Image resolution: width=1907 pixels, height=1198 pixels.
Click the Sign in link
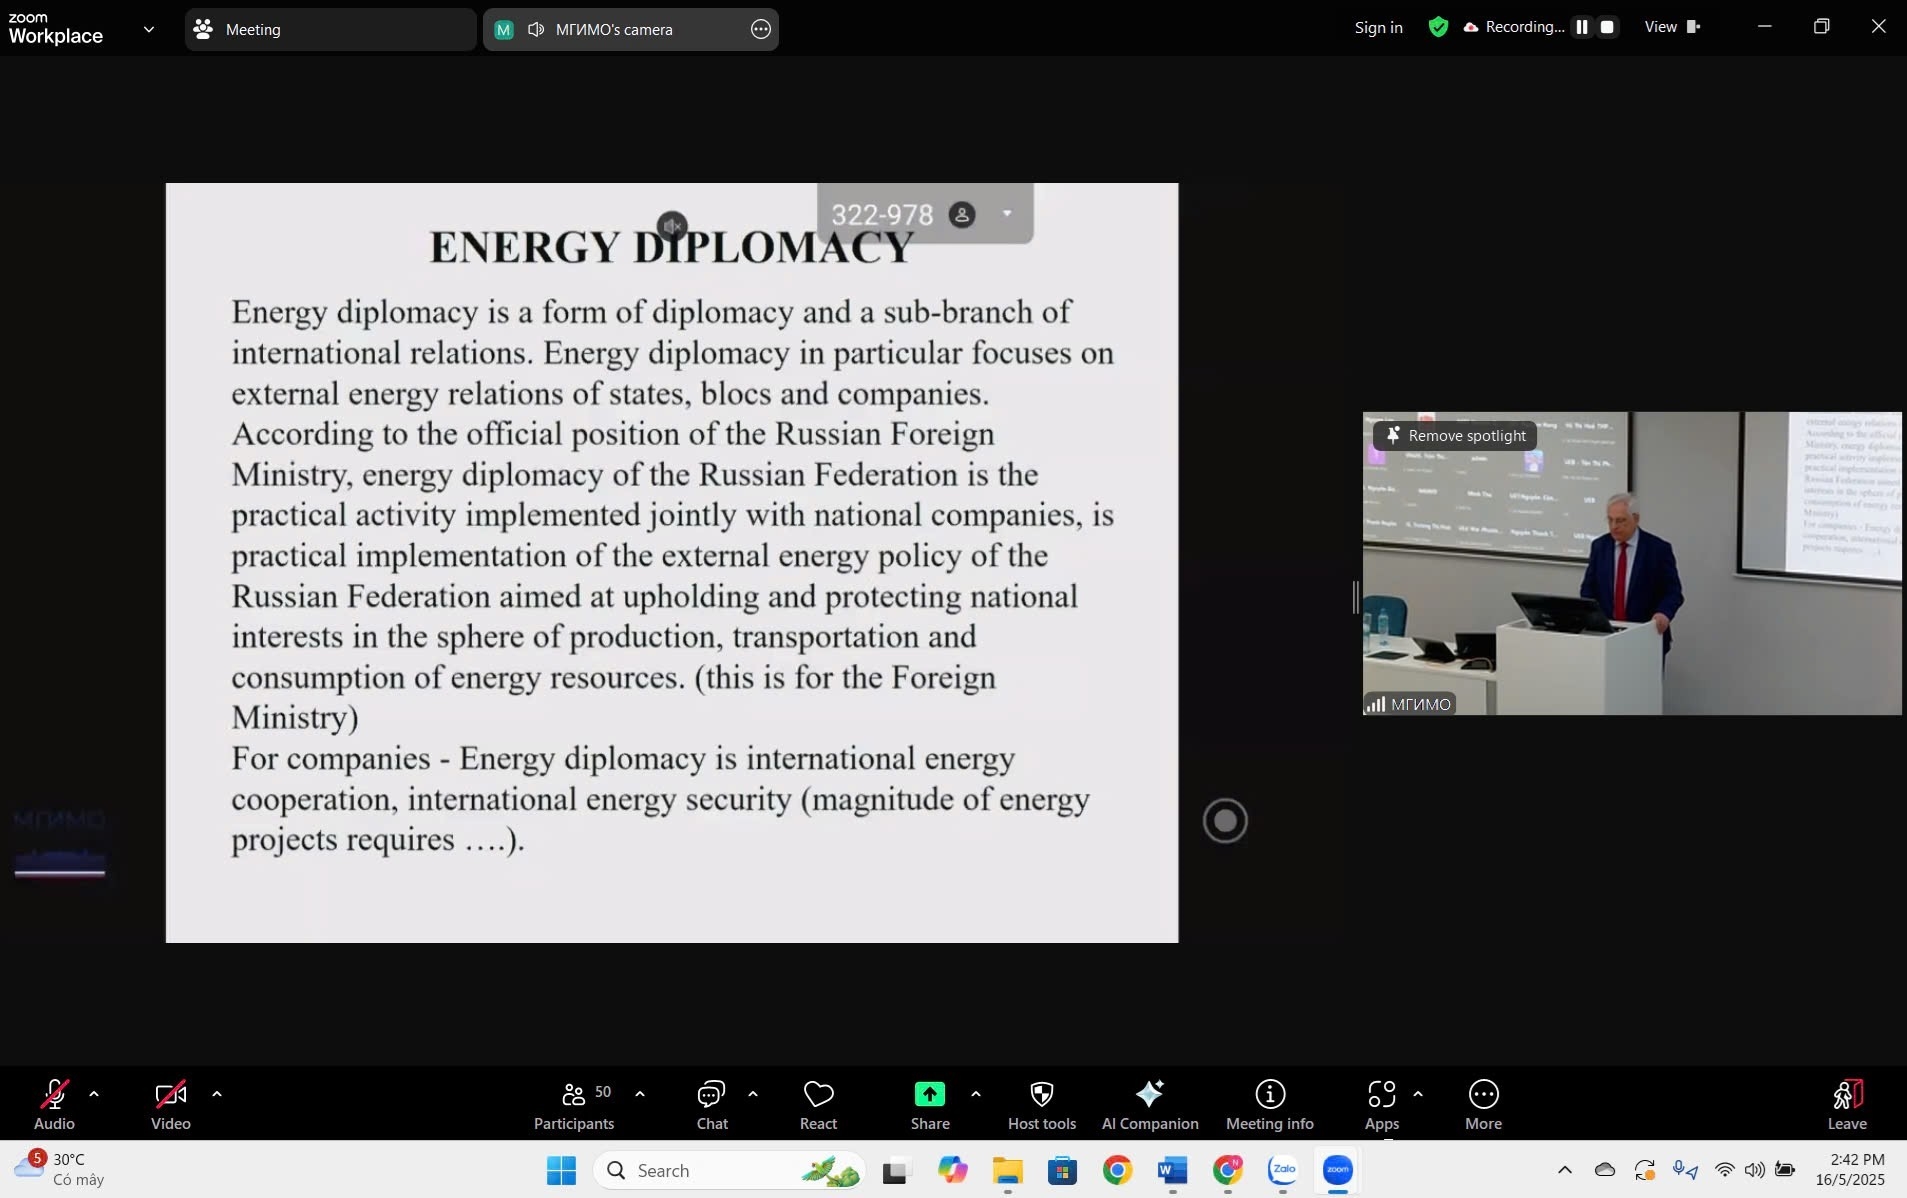[x=1378, y=28]
